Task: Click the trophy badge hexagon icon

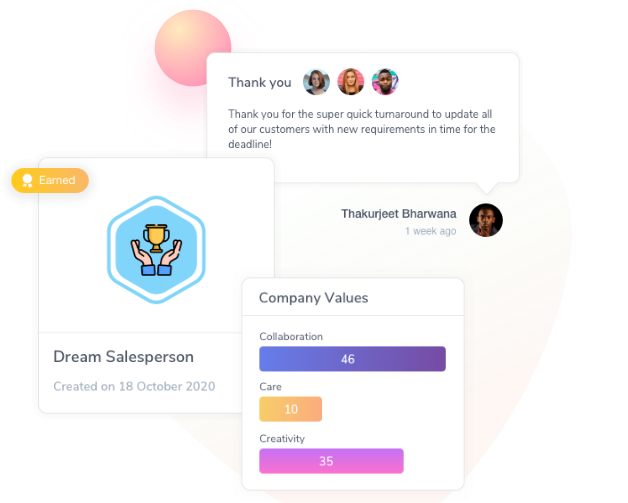Action: tap(156, 250)
